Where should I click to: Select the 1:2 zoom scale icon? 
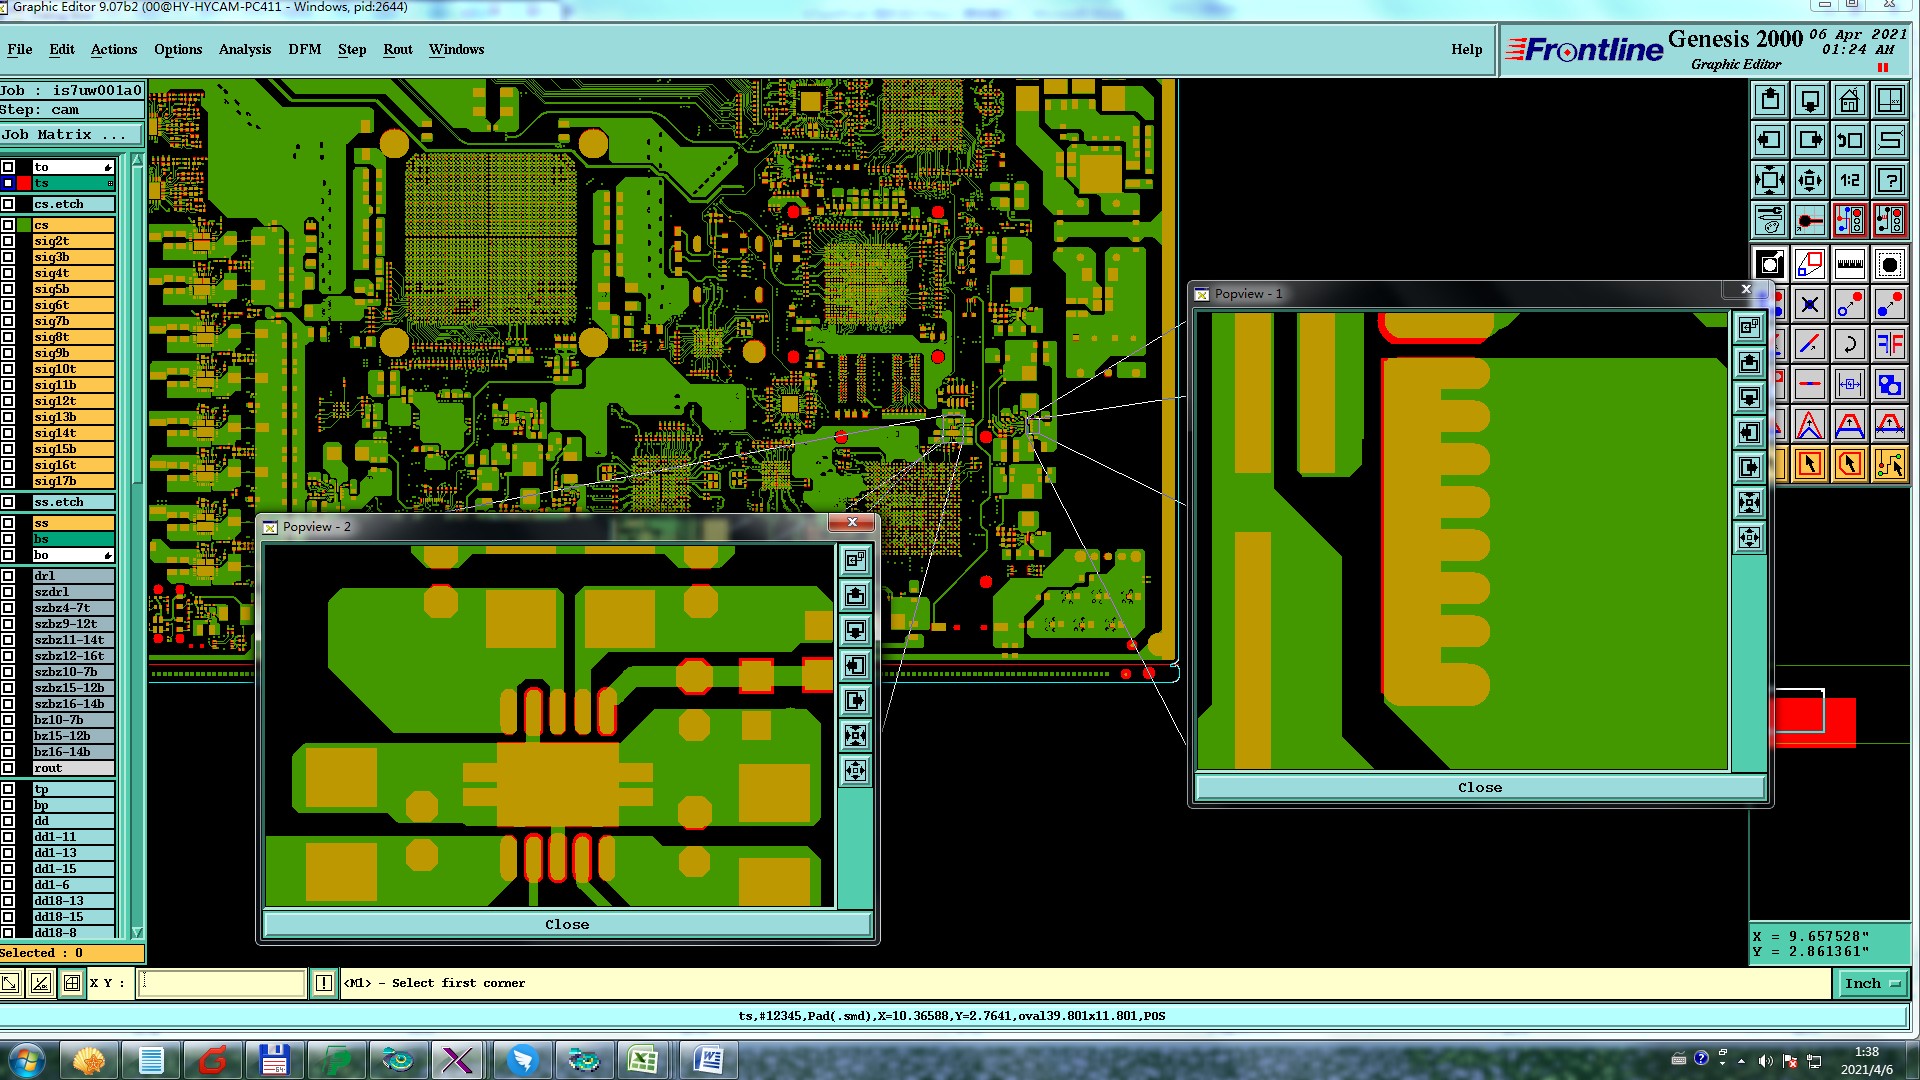tap(1849, 181)
